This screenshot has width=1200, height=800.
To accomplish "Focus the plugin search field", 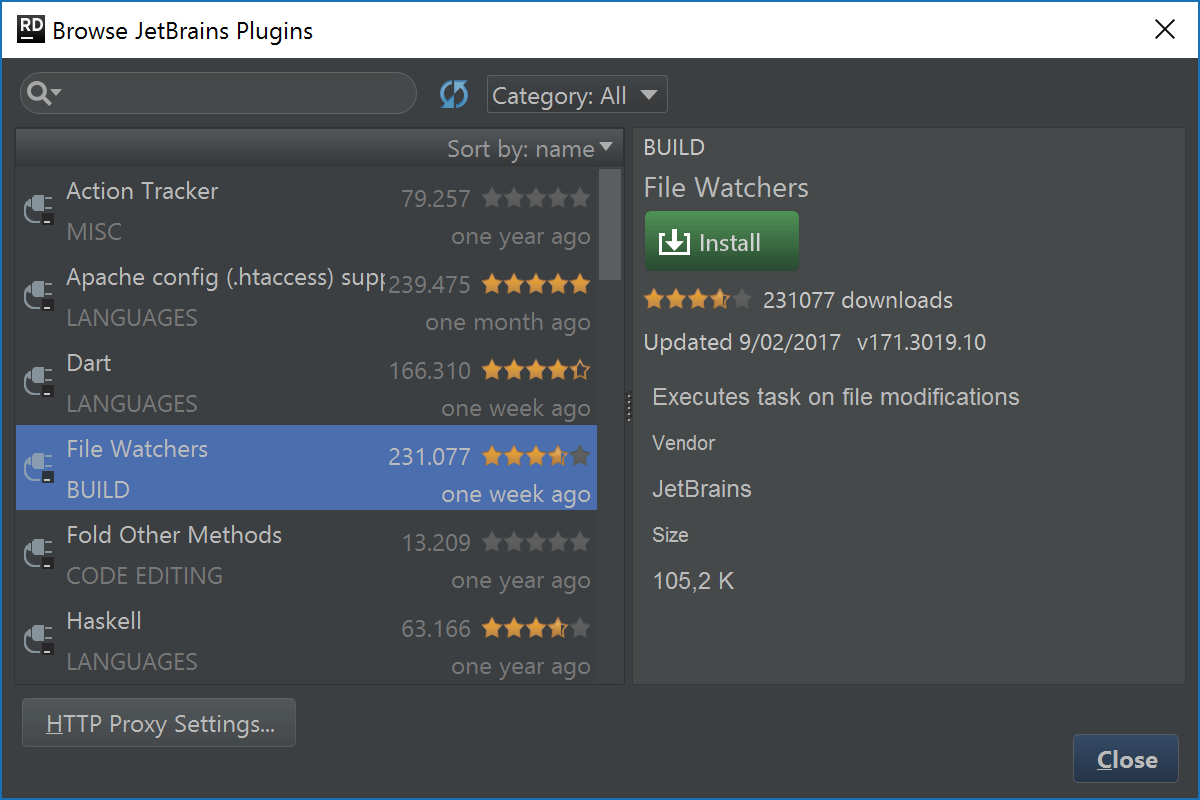I will point(218,93).
